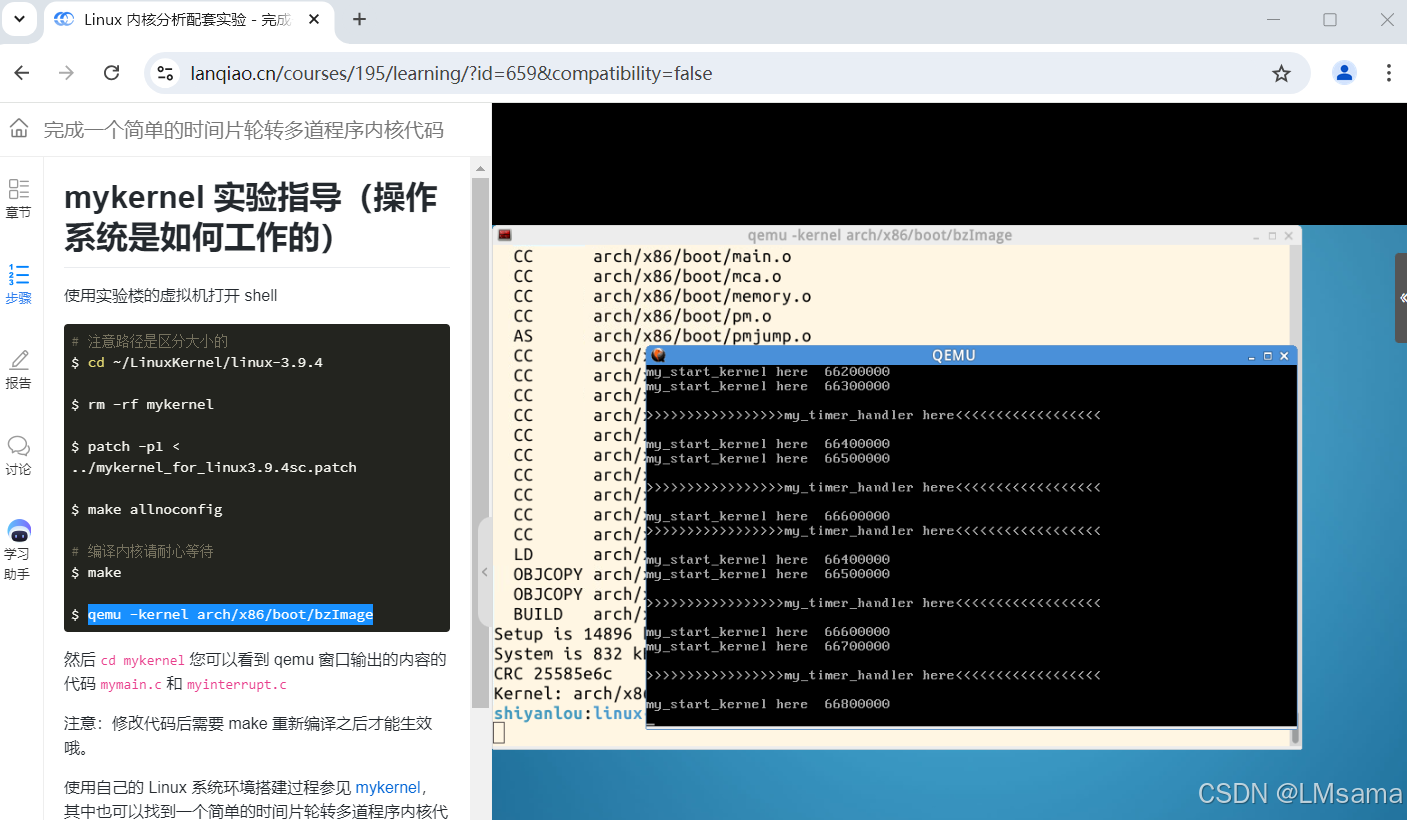The height and width of the screenshot is (820, 1407).
Task: Minimize the QEMU window
Action: (1252, 356)
